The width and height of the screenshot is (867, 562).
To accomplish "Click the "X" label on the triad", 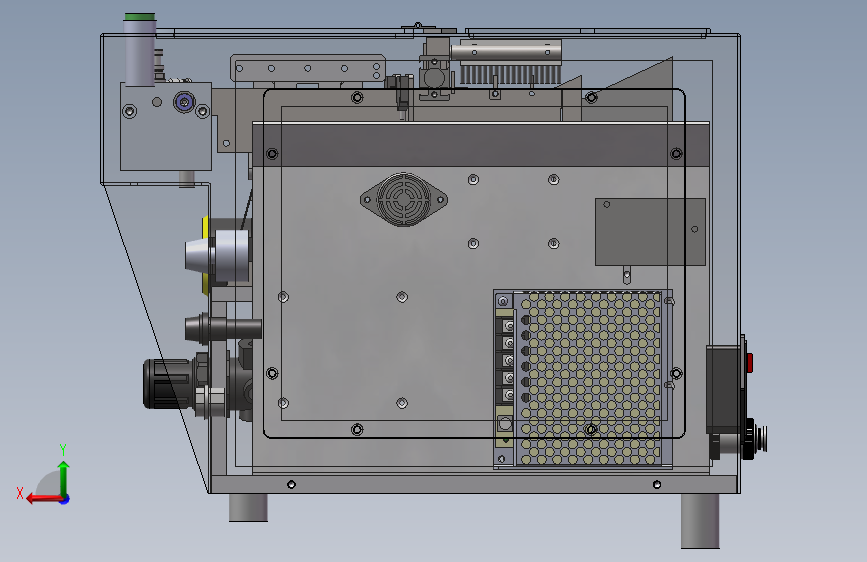I will pos(20,493).
